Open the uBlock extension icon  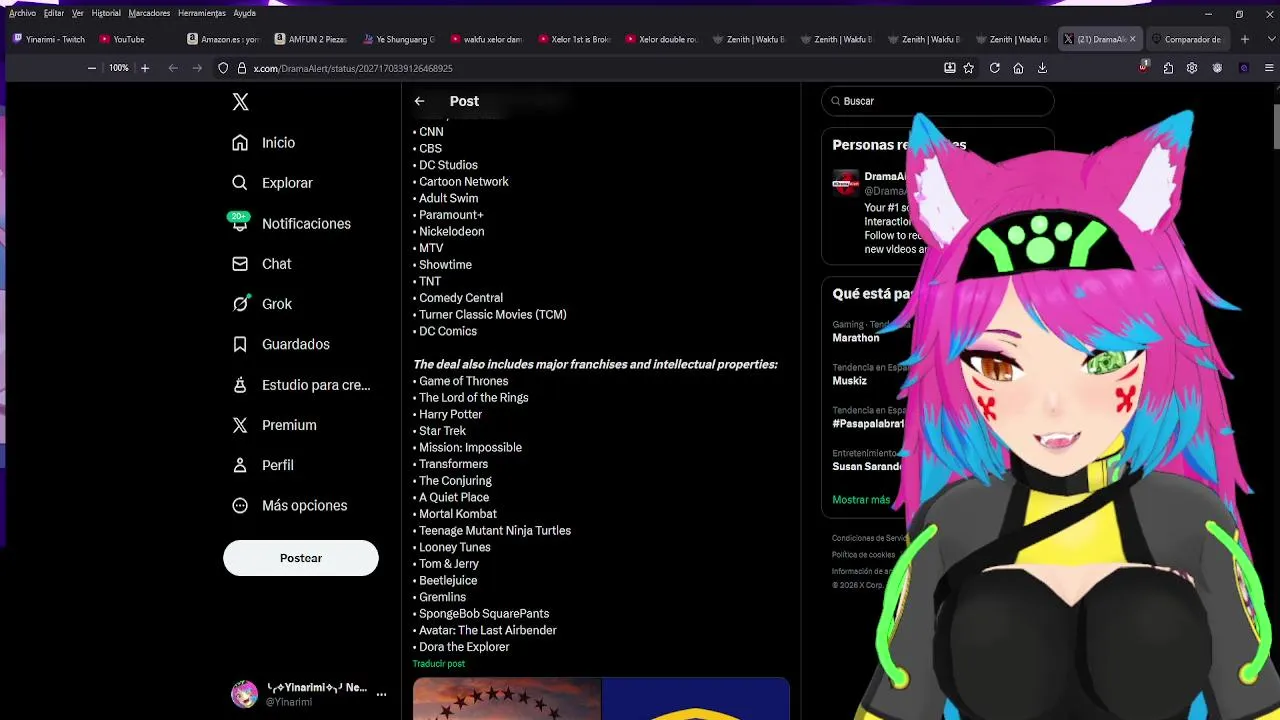coord(1143,68)
